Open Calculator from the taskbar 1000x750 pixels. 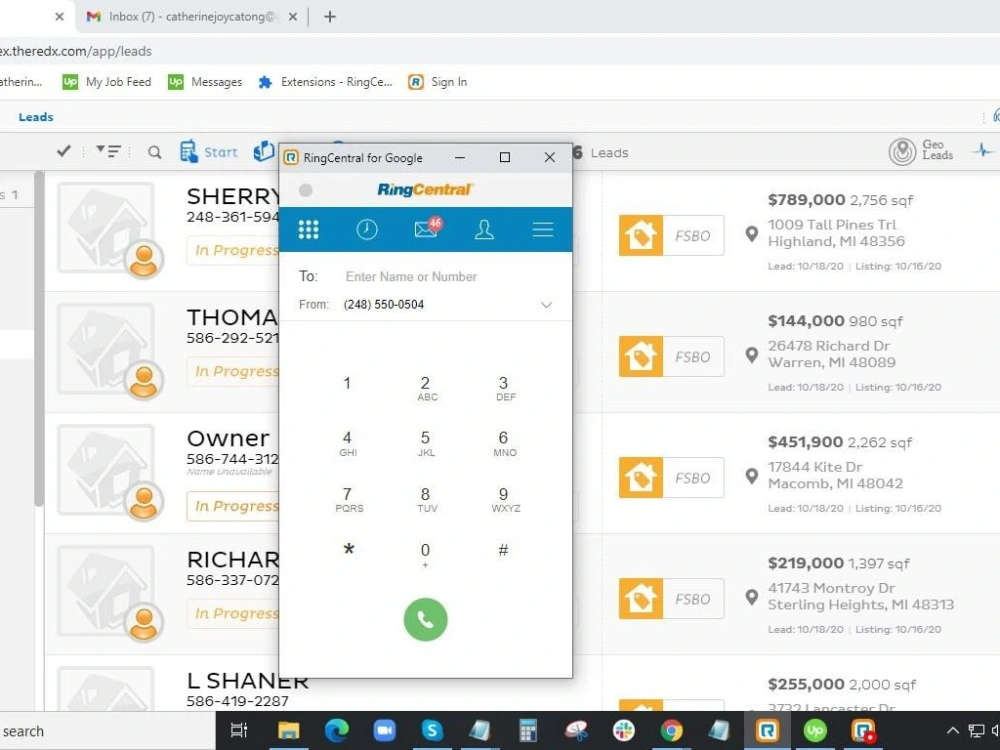click(528, 730)
